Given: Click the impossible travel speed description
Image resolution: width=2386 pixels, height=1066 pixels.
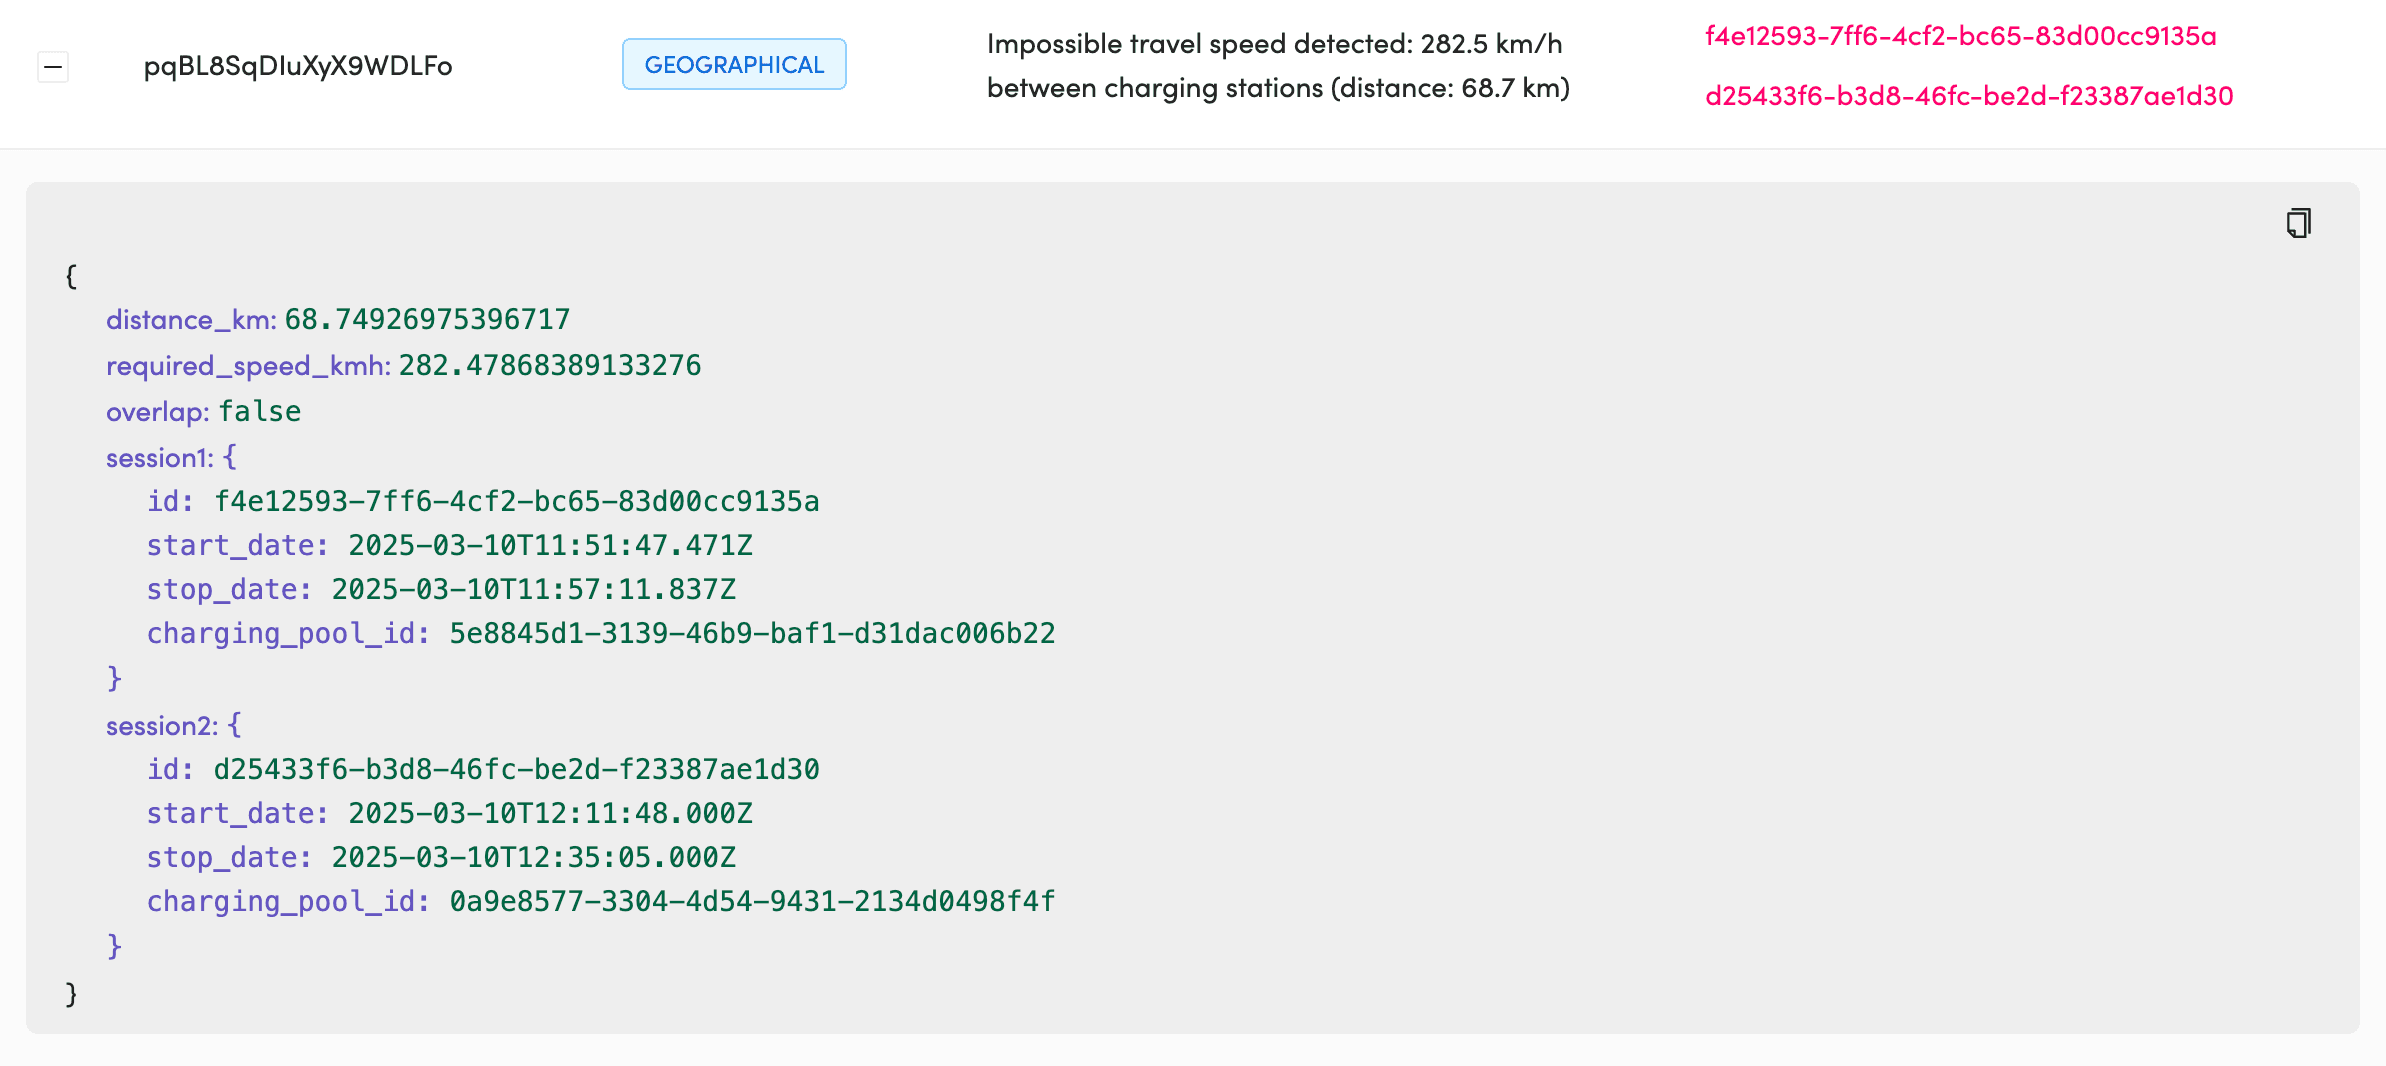Looking at the screenshot, I should tap(1277, 66).
